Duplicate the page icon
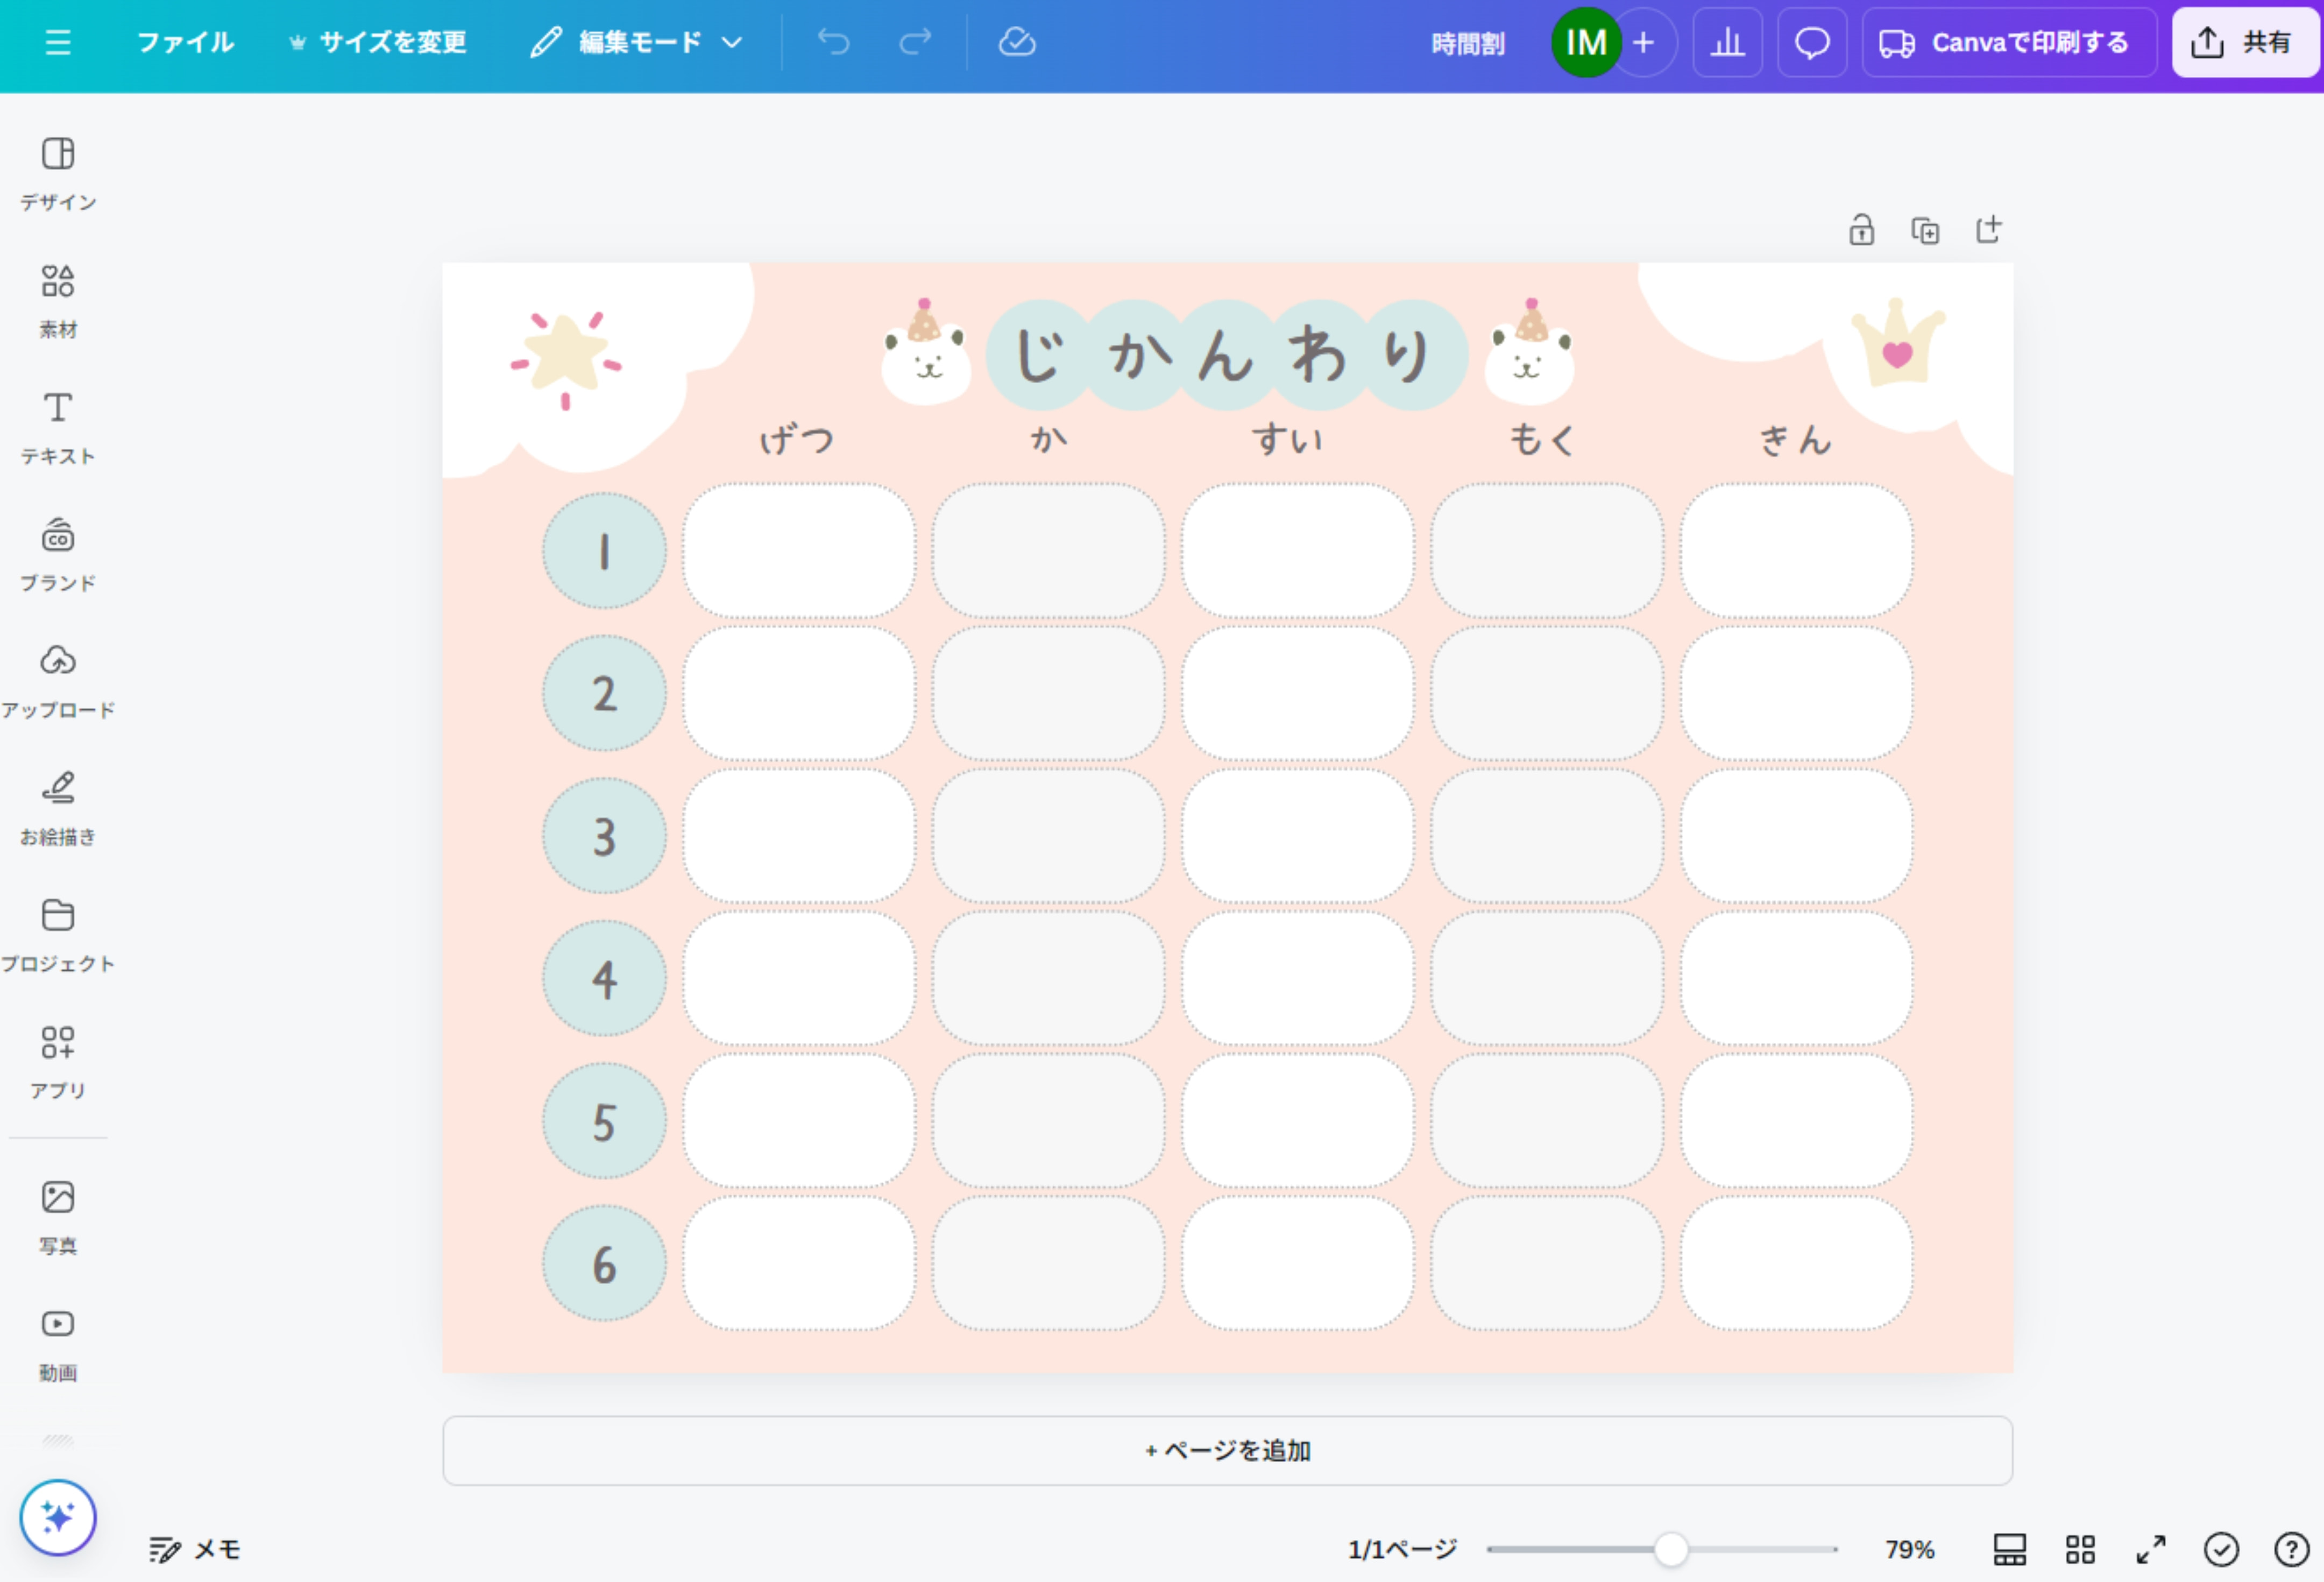The image size is (2324, 1582). (1925, 230)
